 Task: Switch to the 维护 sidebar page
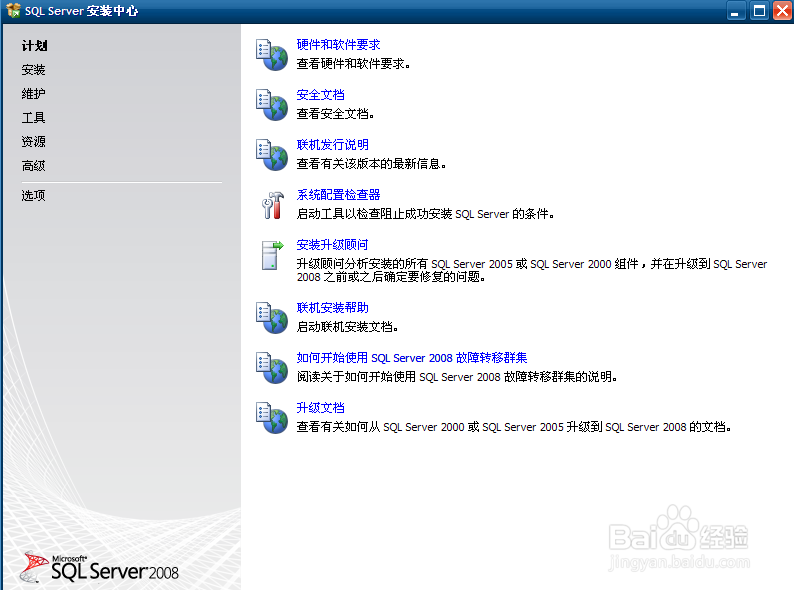pyautogui.click(x=33, y=94)
